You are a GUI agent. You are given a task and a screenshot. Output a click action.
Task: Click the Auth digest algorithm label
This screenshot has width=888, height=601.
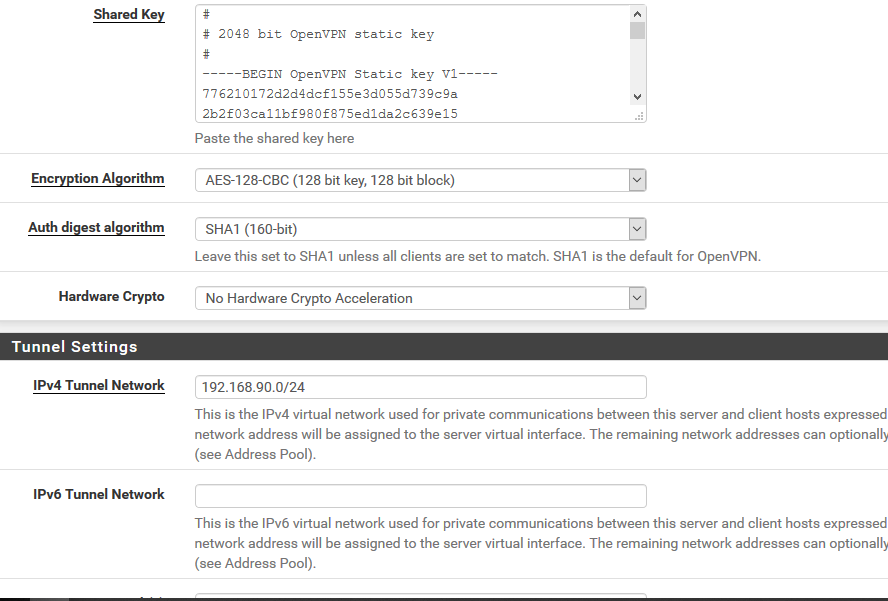click(96, 228)
